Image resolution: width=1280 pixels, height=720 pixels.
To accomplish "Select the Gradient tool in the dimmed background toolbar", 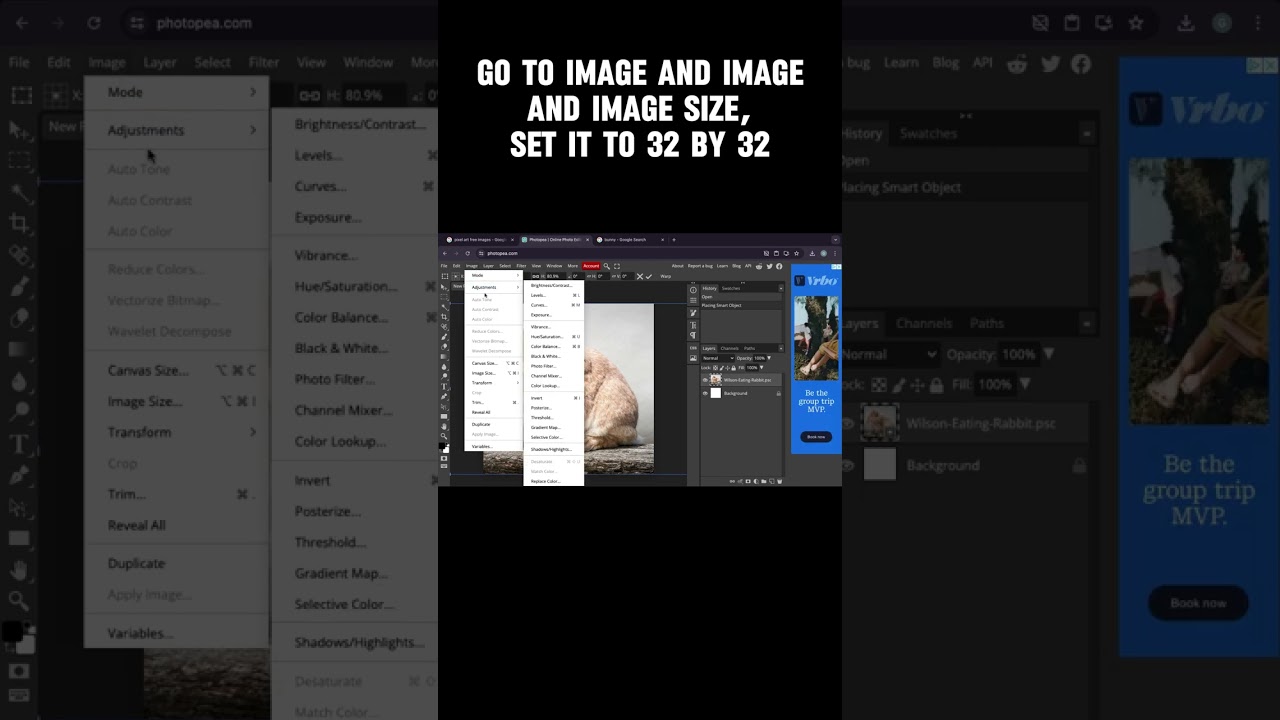I will tap(19, 349).
